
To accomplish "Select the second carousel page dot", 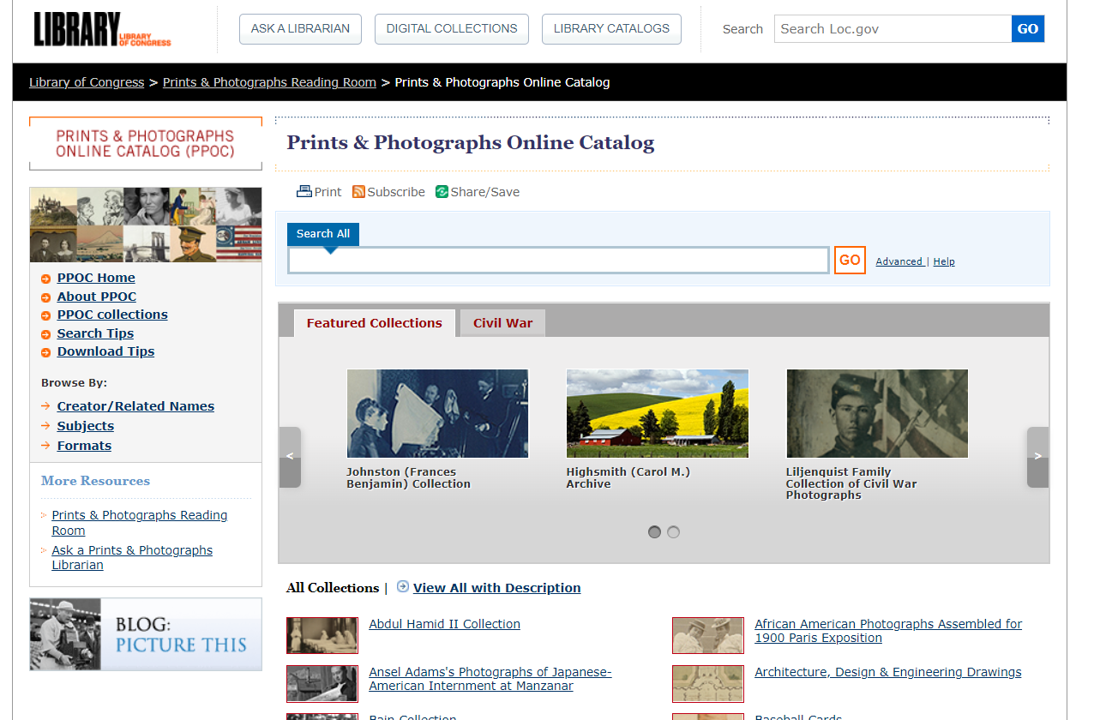I will (x=673, y=532).
